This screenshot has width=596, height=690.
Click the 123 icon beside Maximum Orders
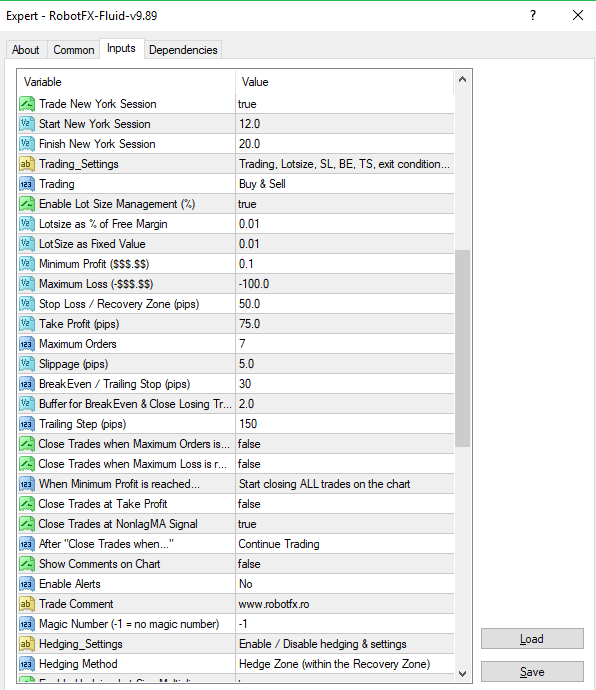(x=26, y=345)
